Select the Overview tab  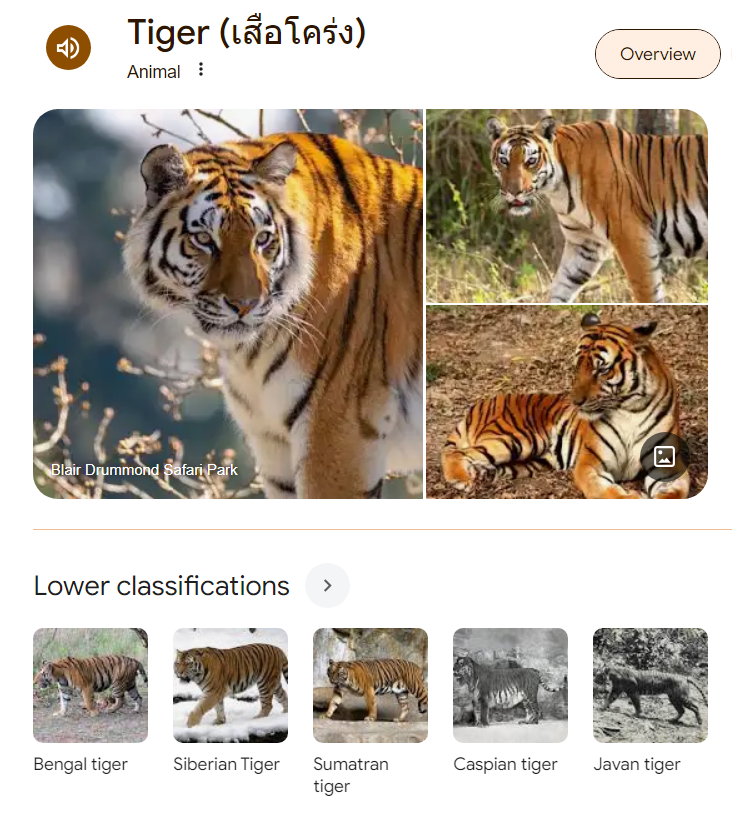(657, 54)
